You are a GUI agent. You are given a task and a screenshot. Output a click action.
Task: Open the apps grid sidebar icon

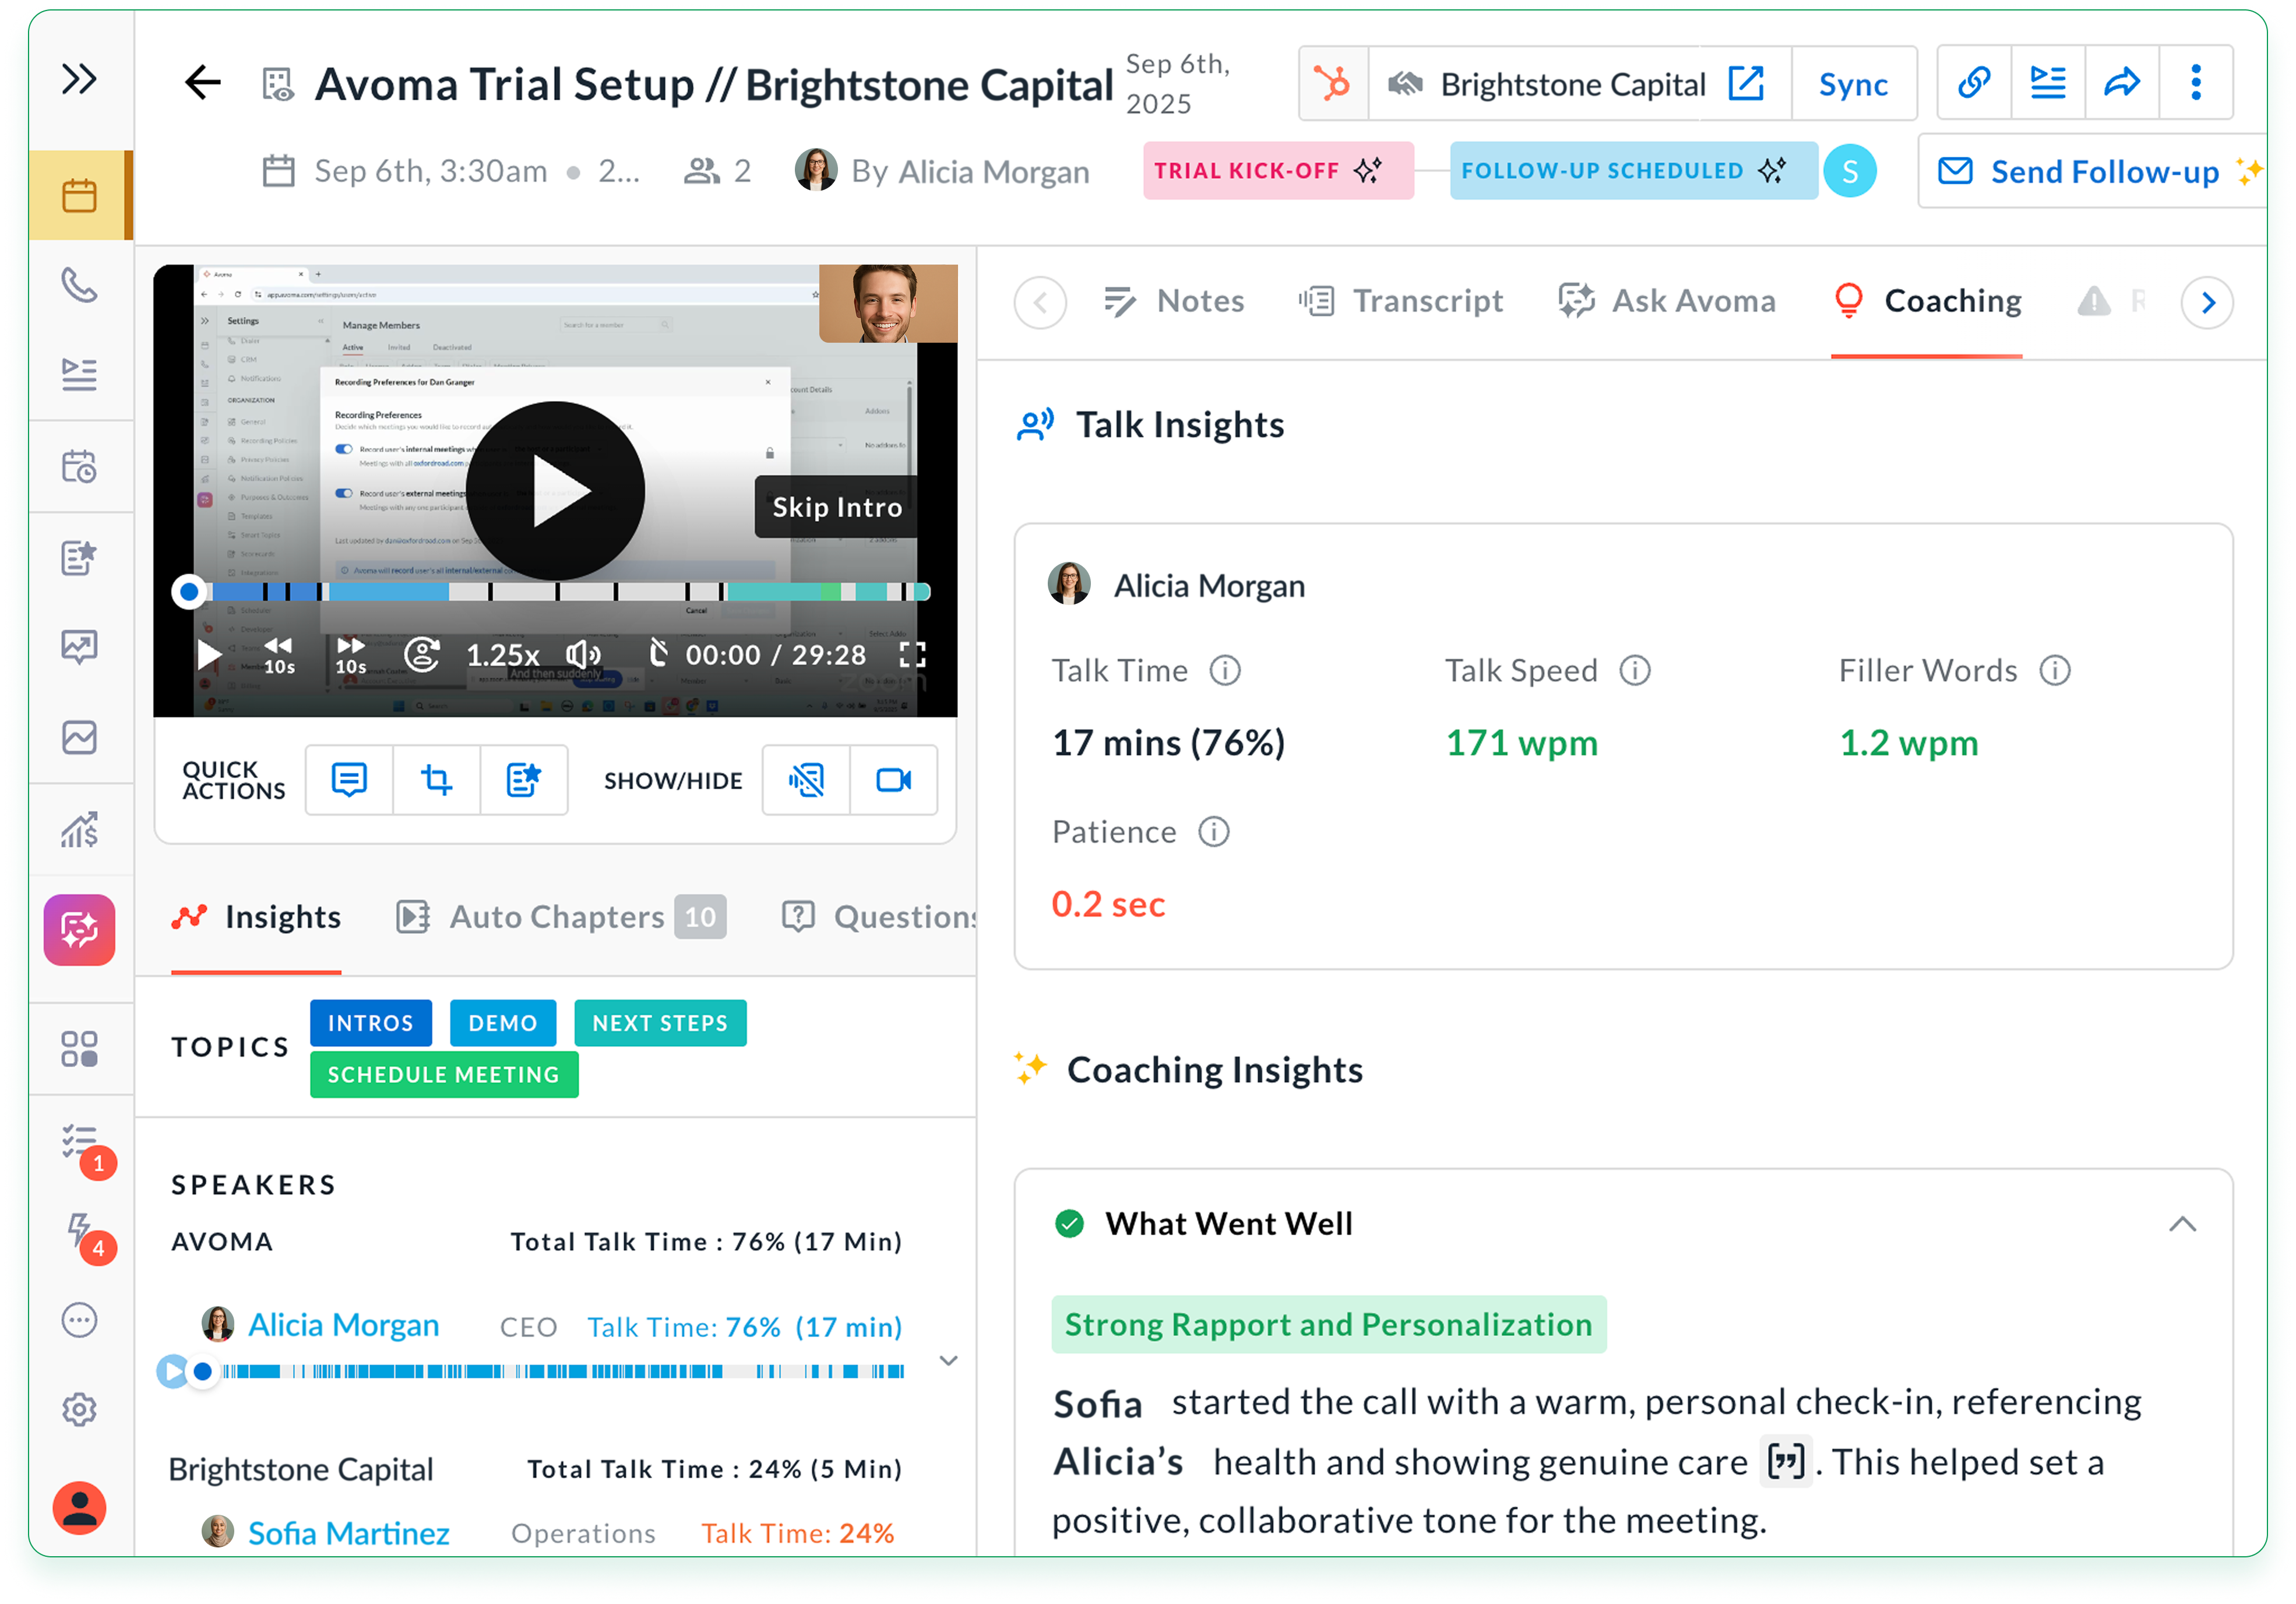point(79,1049)
